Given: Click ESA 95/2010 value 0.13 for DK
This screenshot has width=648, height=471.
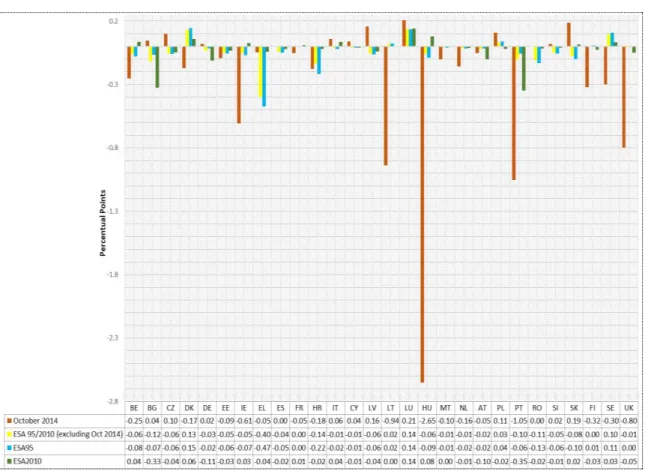Looking at the screenshot, I should click(x=189, y=434).
